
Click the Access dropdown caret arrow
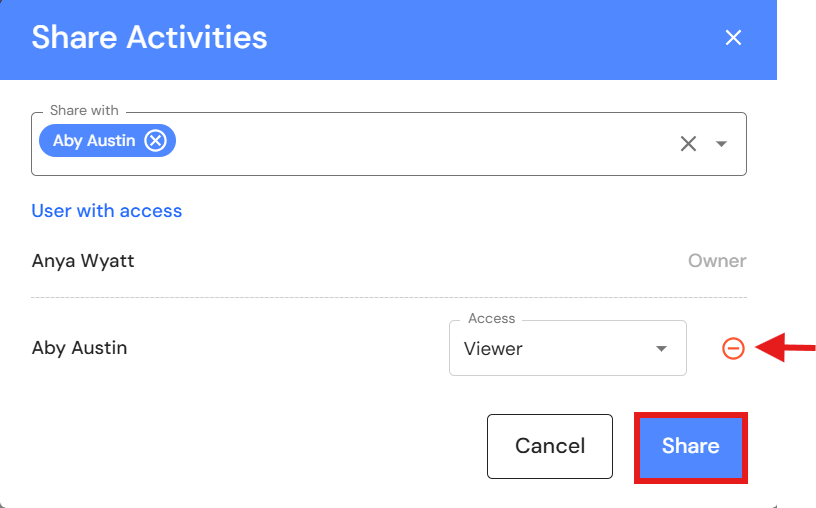pyautogui.click(x=661, y=349)
